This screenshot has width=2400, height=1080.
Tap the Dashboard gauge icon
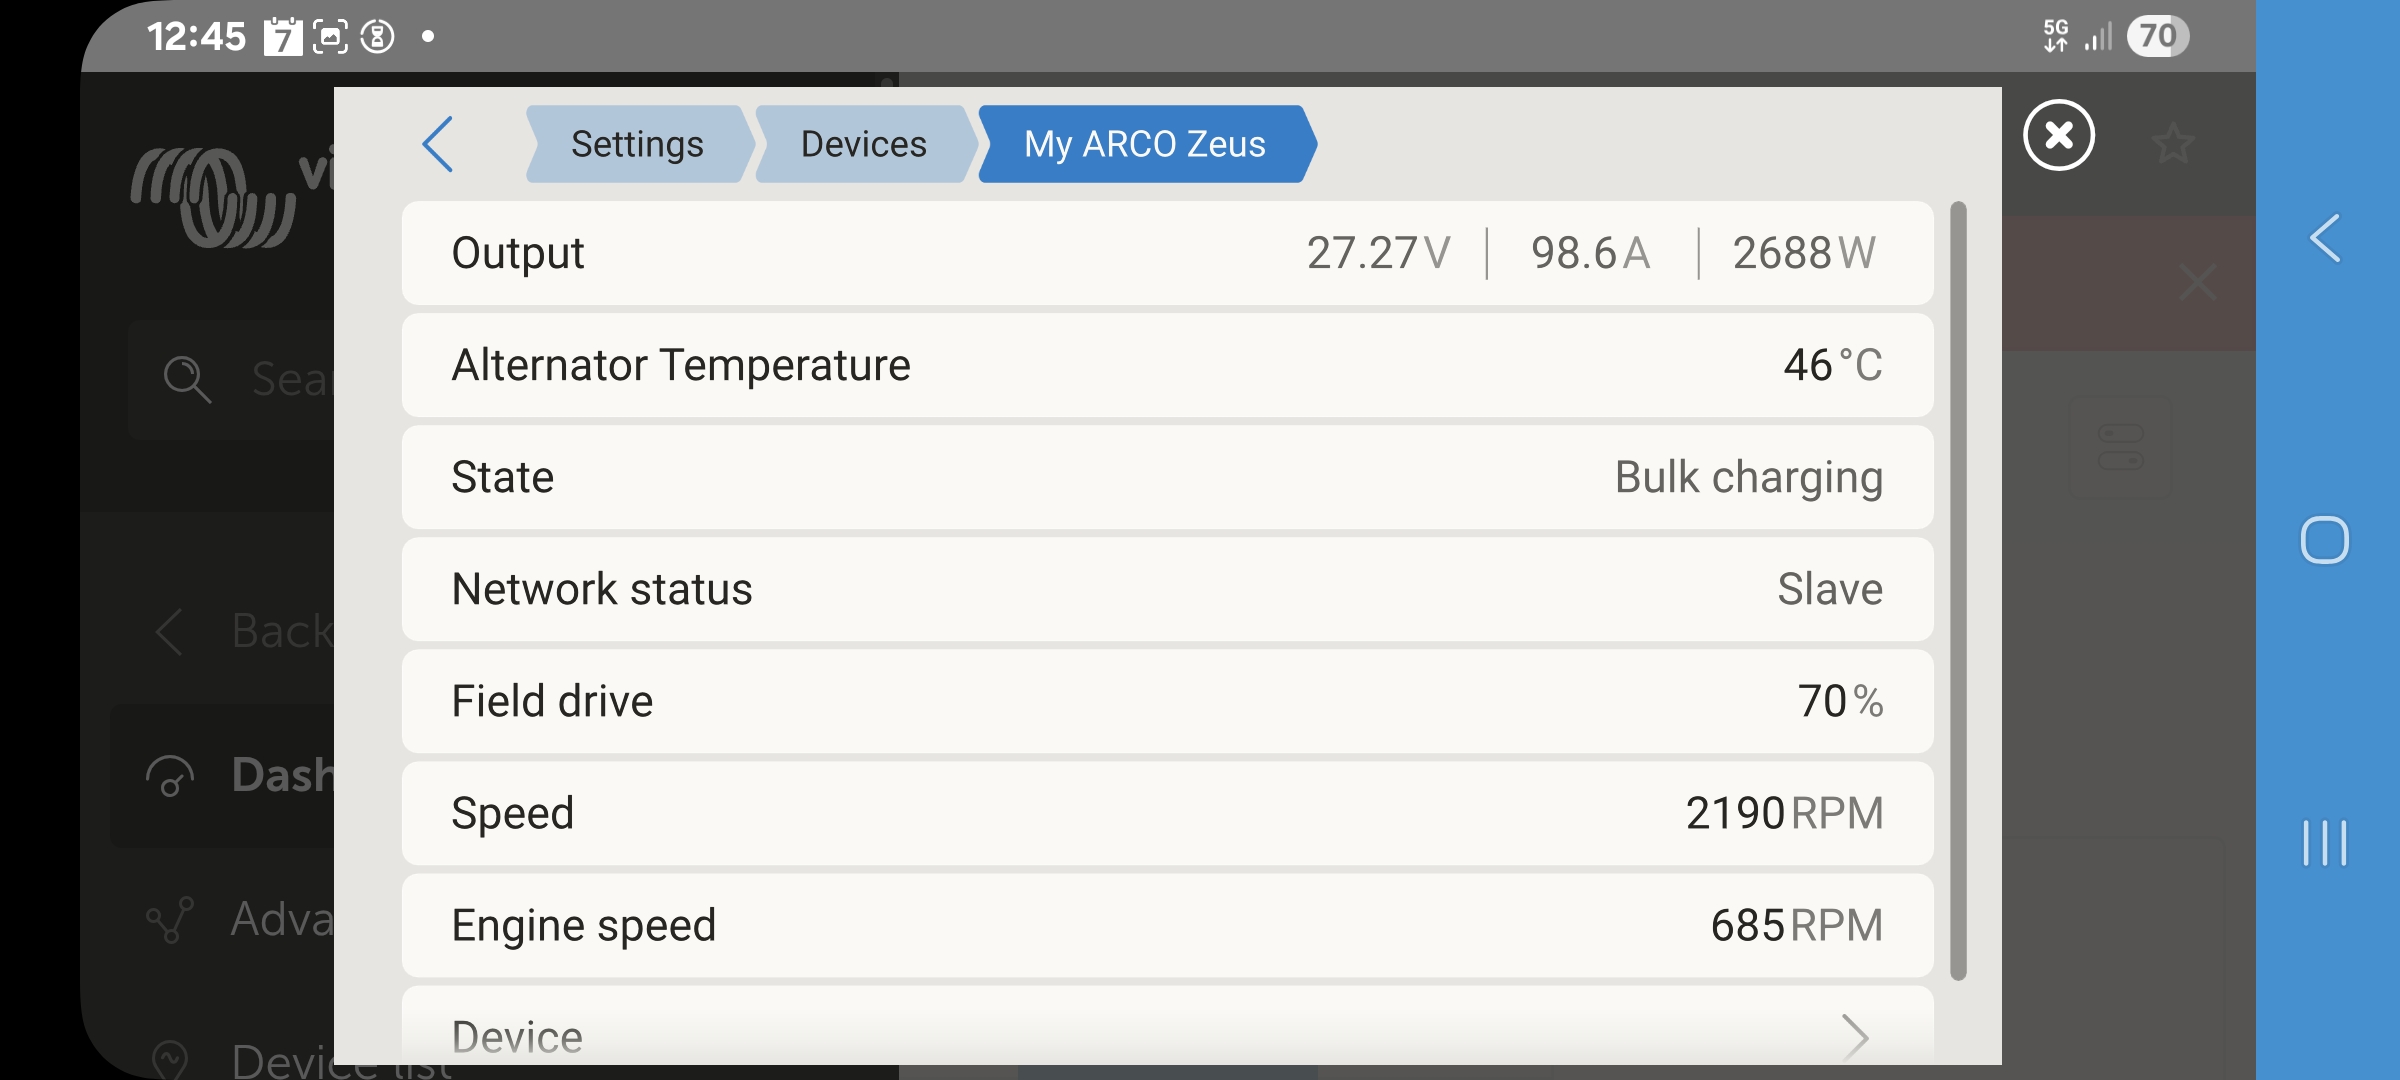pyautogui.click(x=170, y=776)
